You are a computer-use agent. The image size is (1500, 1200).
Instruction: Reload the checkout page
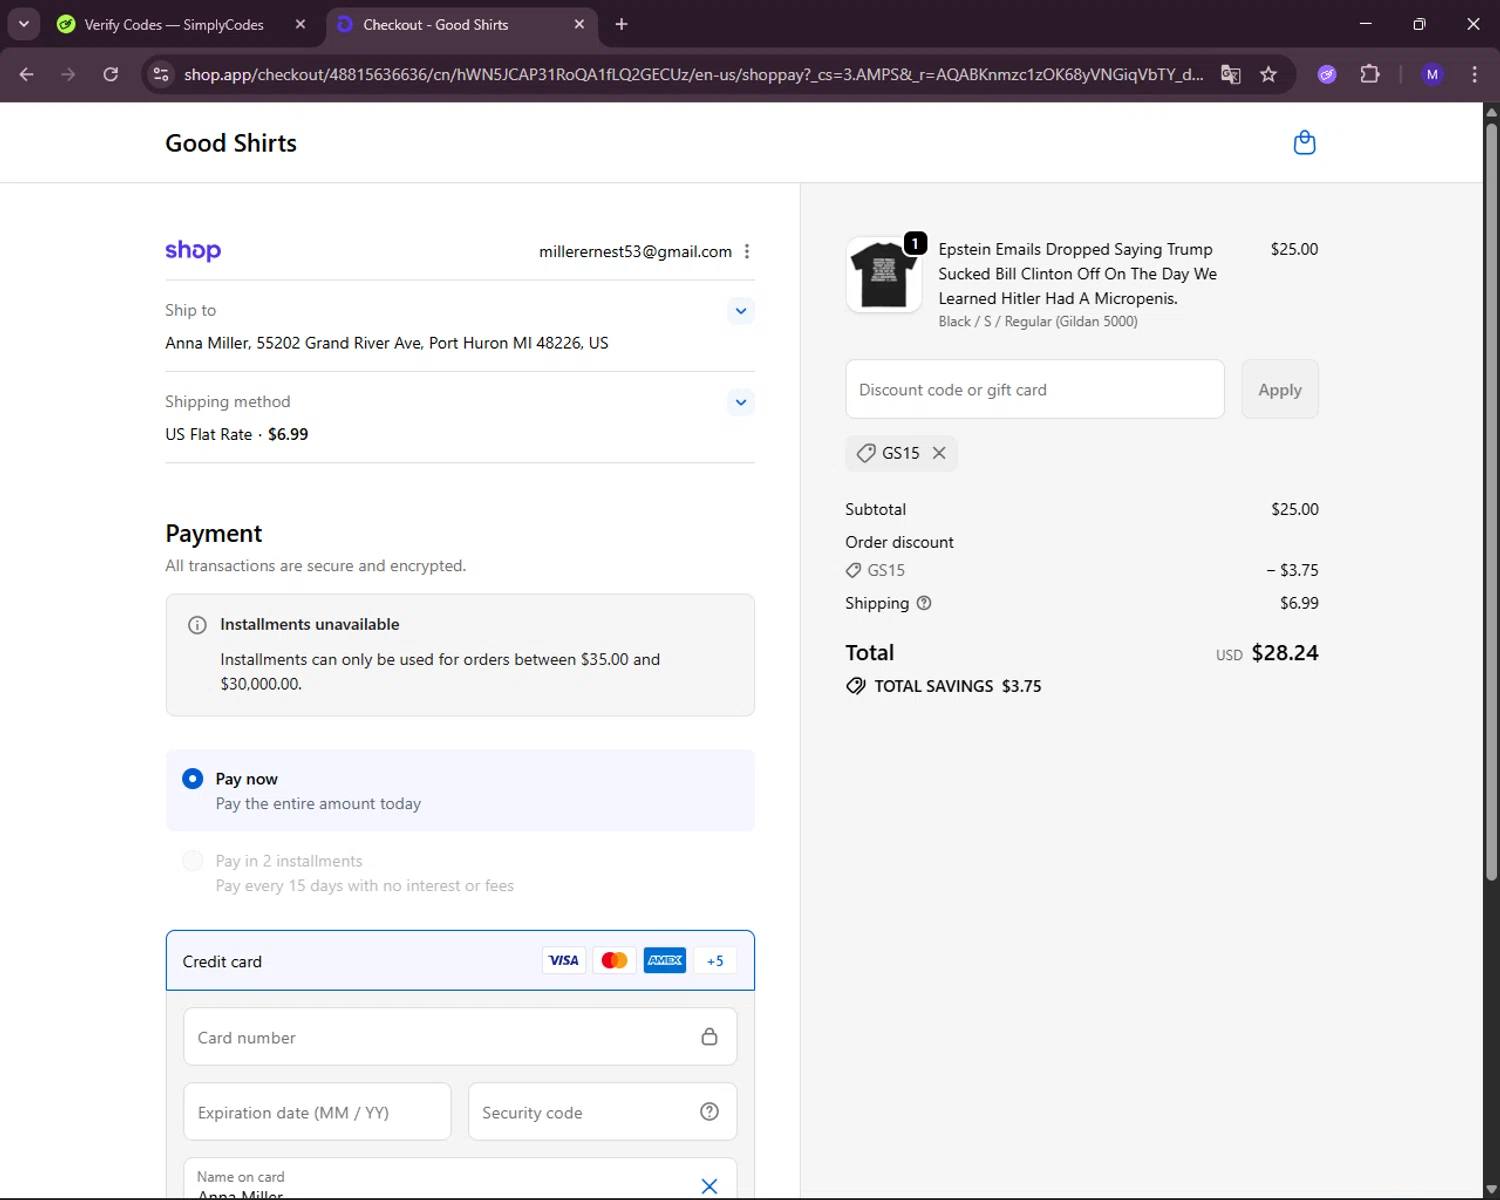pos(111,74)
